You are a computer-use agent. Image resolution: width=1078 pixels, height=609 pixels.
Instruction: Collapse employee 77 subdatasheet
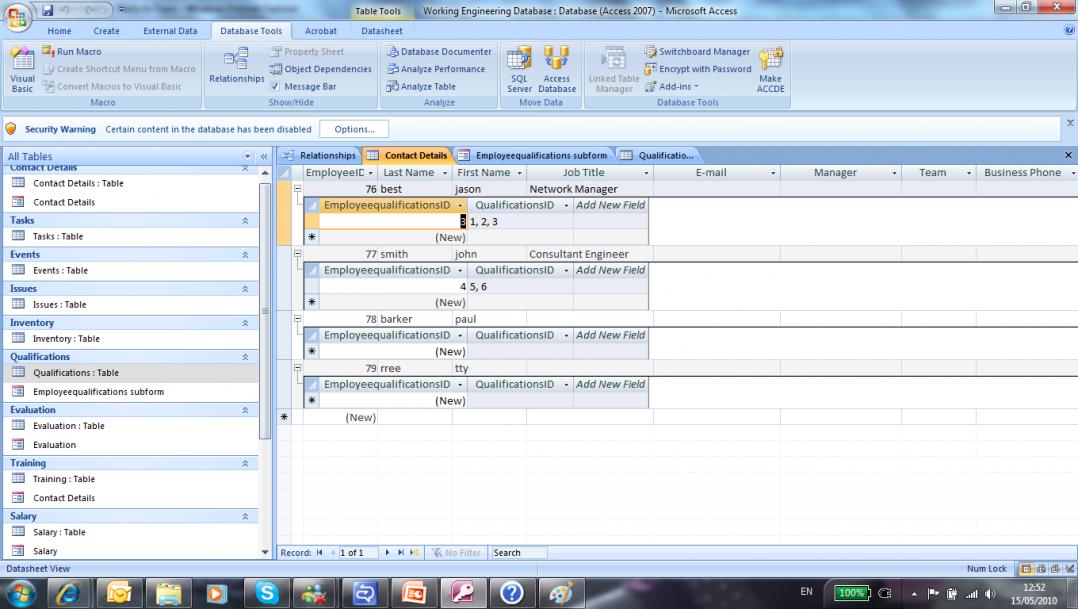tap(298, 254)
